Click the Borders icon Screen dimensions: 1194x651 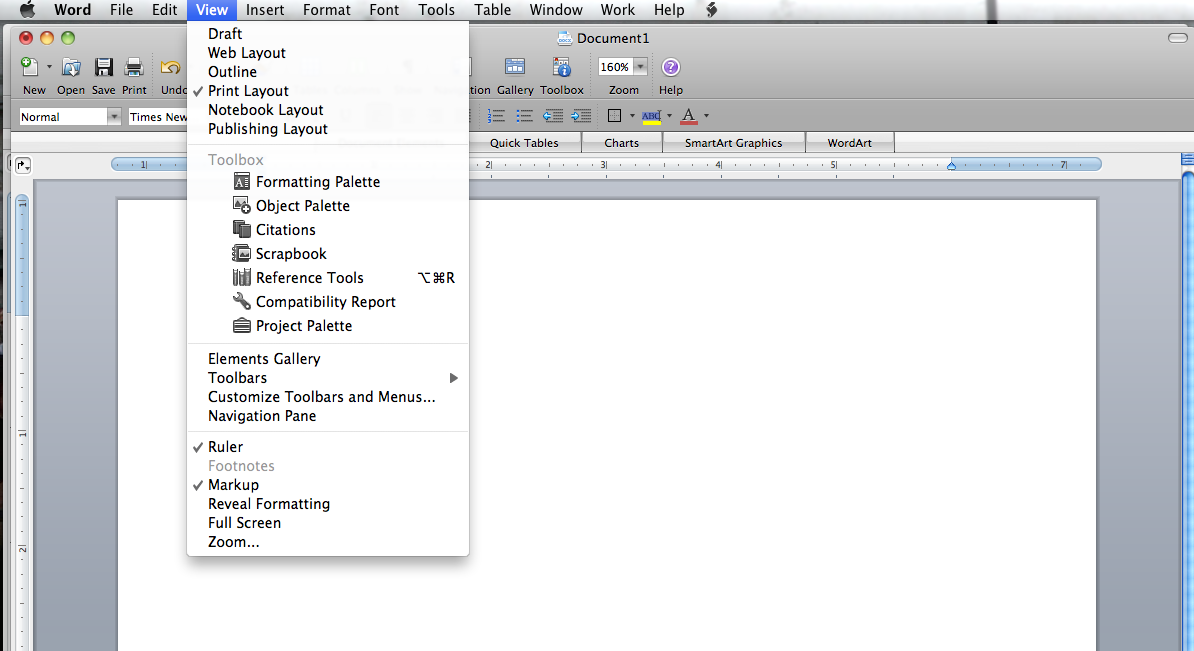[x=615, y=116]
